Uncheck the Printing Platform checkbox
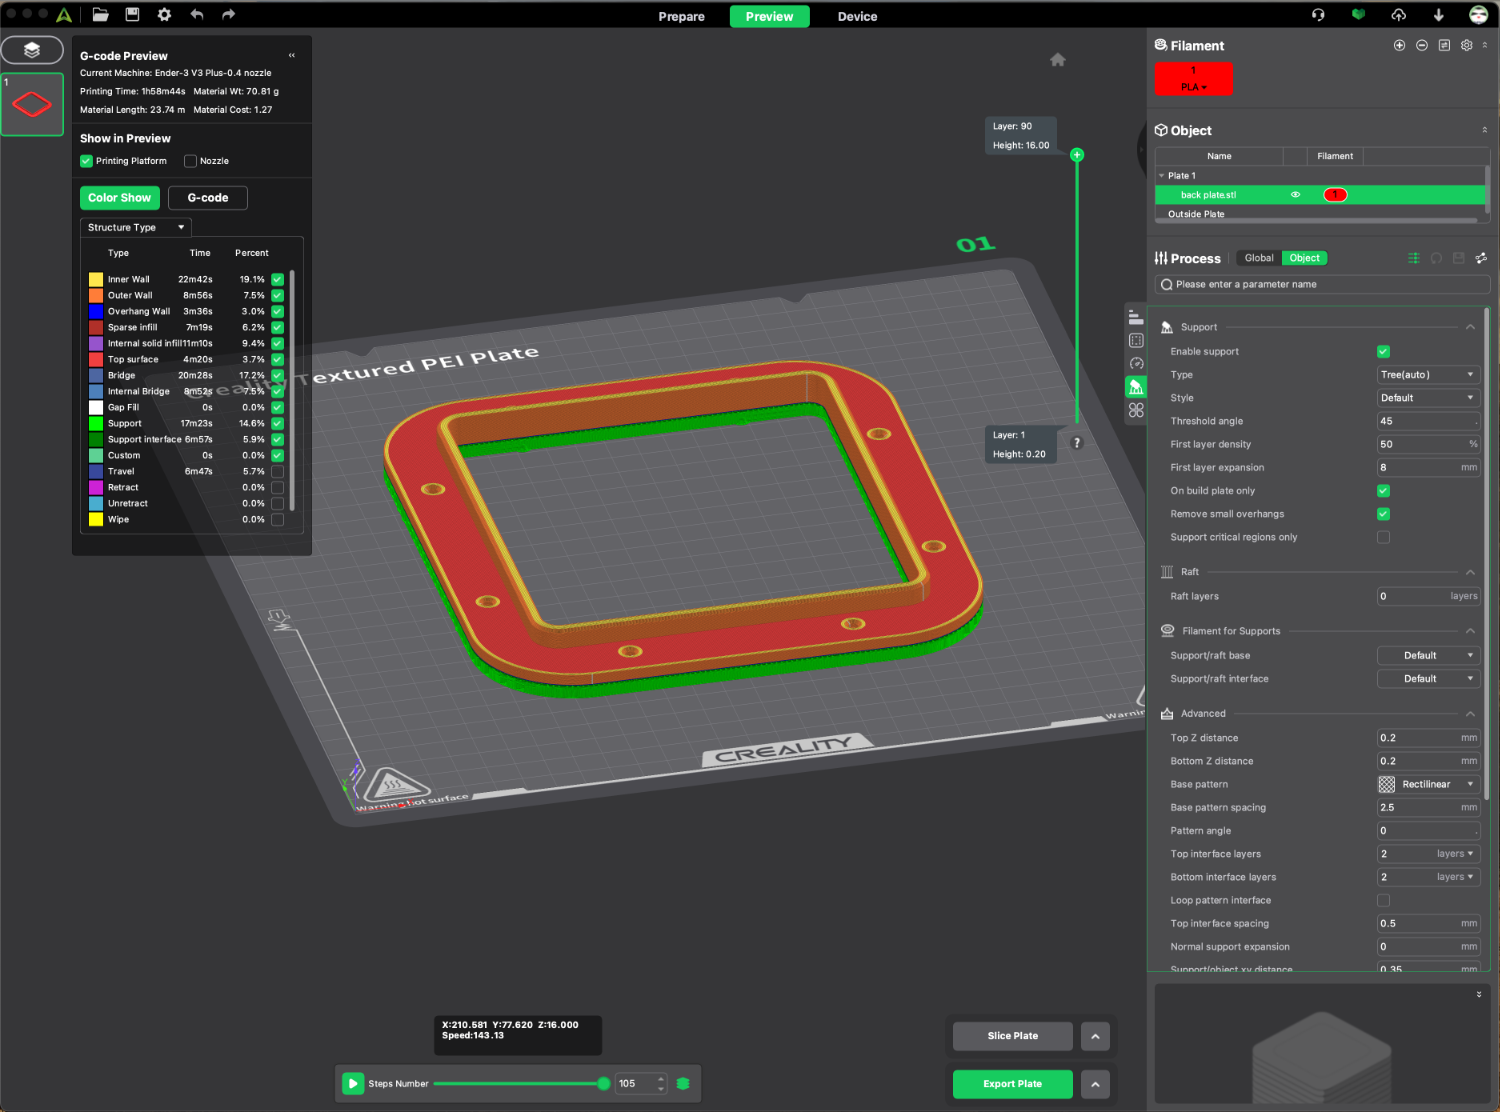1500x1112 pixels. (86, 161)
